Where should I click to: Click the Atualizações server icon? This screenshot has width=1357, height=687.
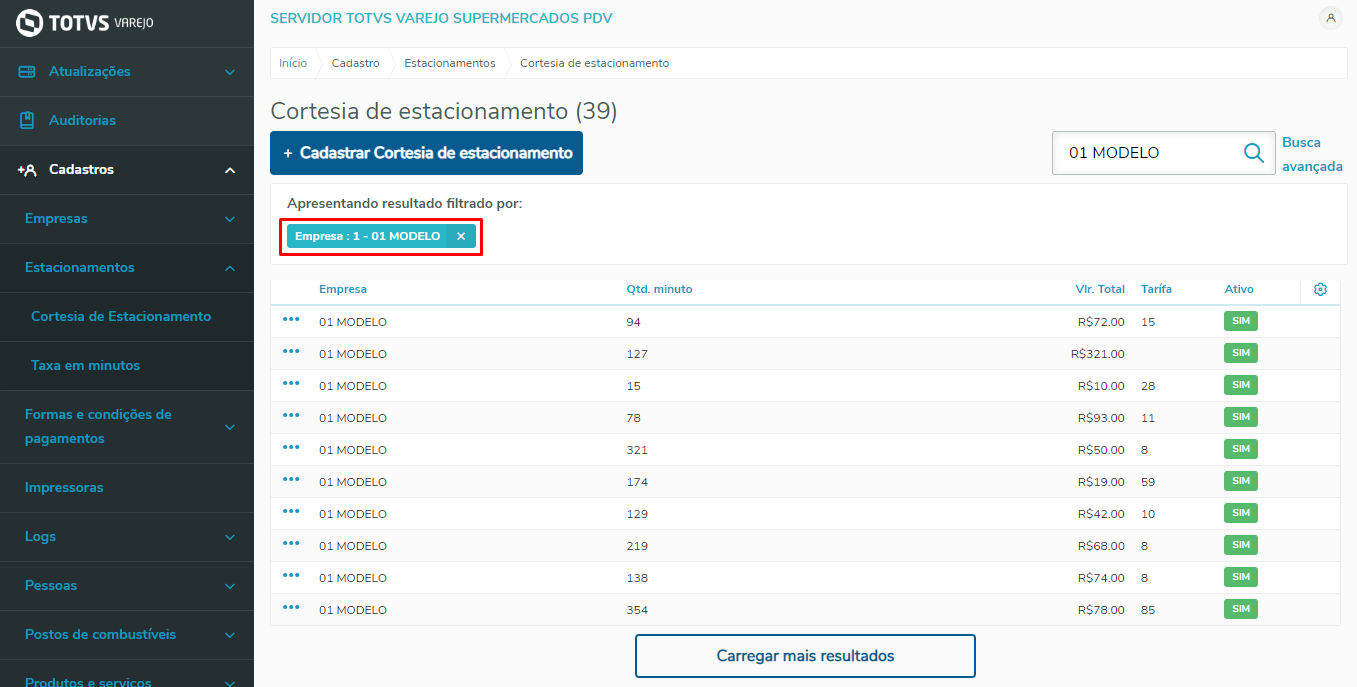click(27, 72)
